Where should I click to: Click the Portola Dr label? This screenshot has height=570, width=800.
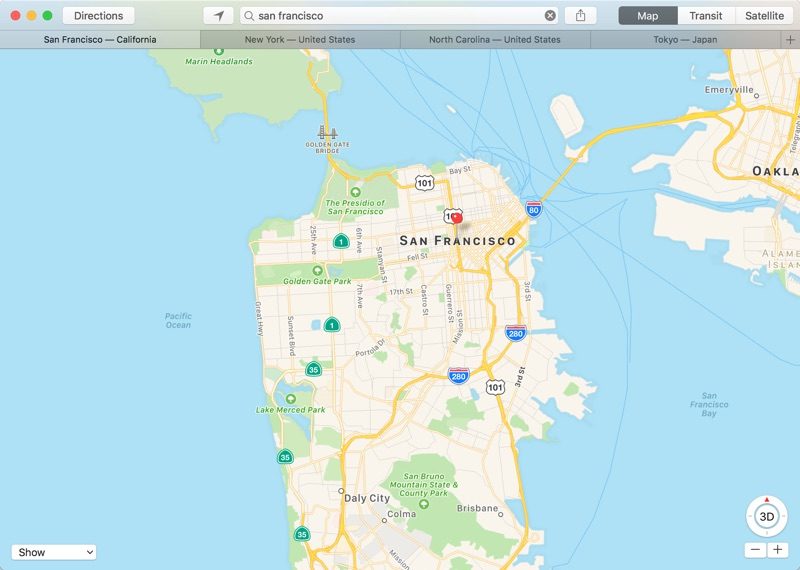point(370,346)
